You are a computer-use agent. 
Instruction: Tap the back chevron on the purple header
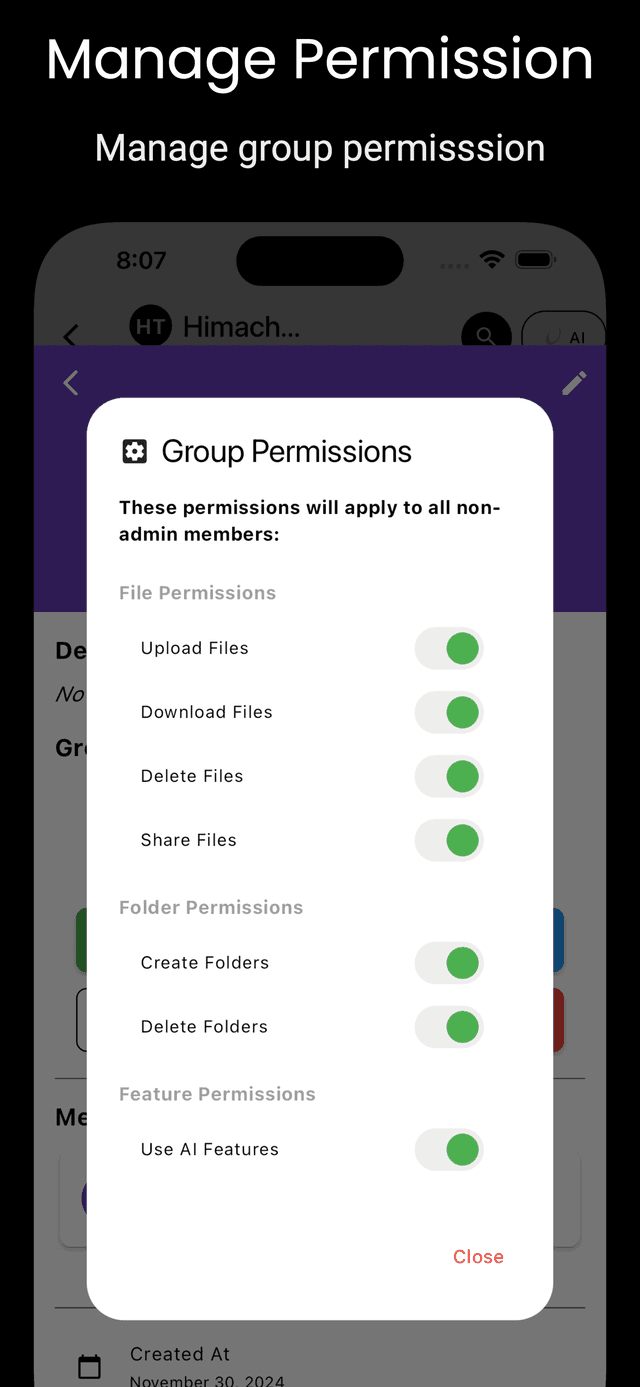pos(70,383)
